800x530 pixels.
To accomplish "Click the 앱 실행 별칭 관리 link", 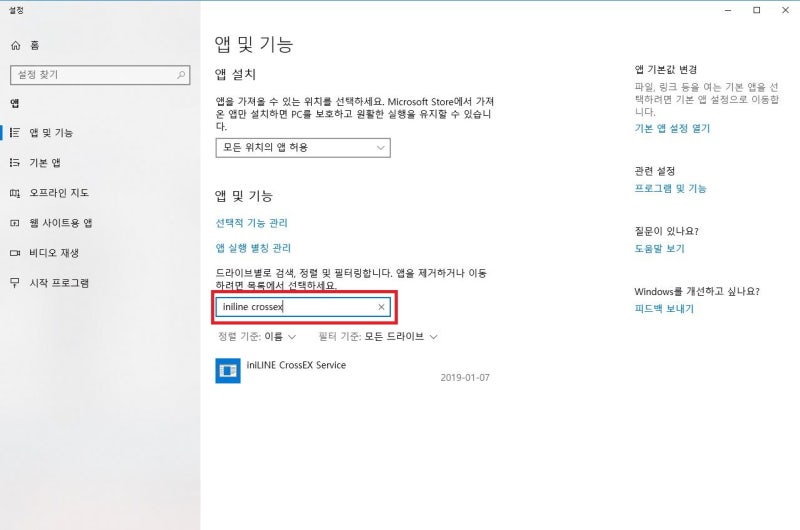I will pos(253,248).
